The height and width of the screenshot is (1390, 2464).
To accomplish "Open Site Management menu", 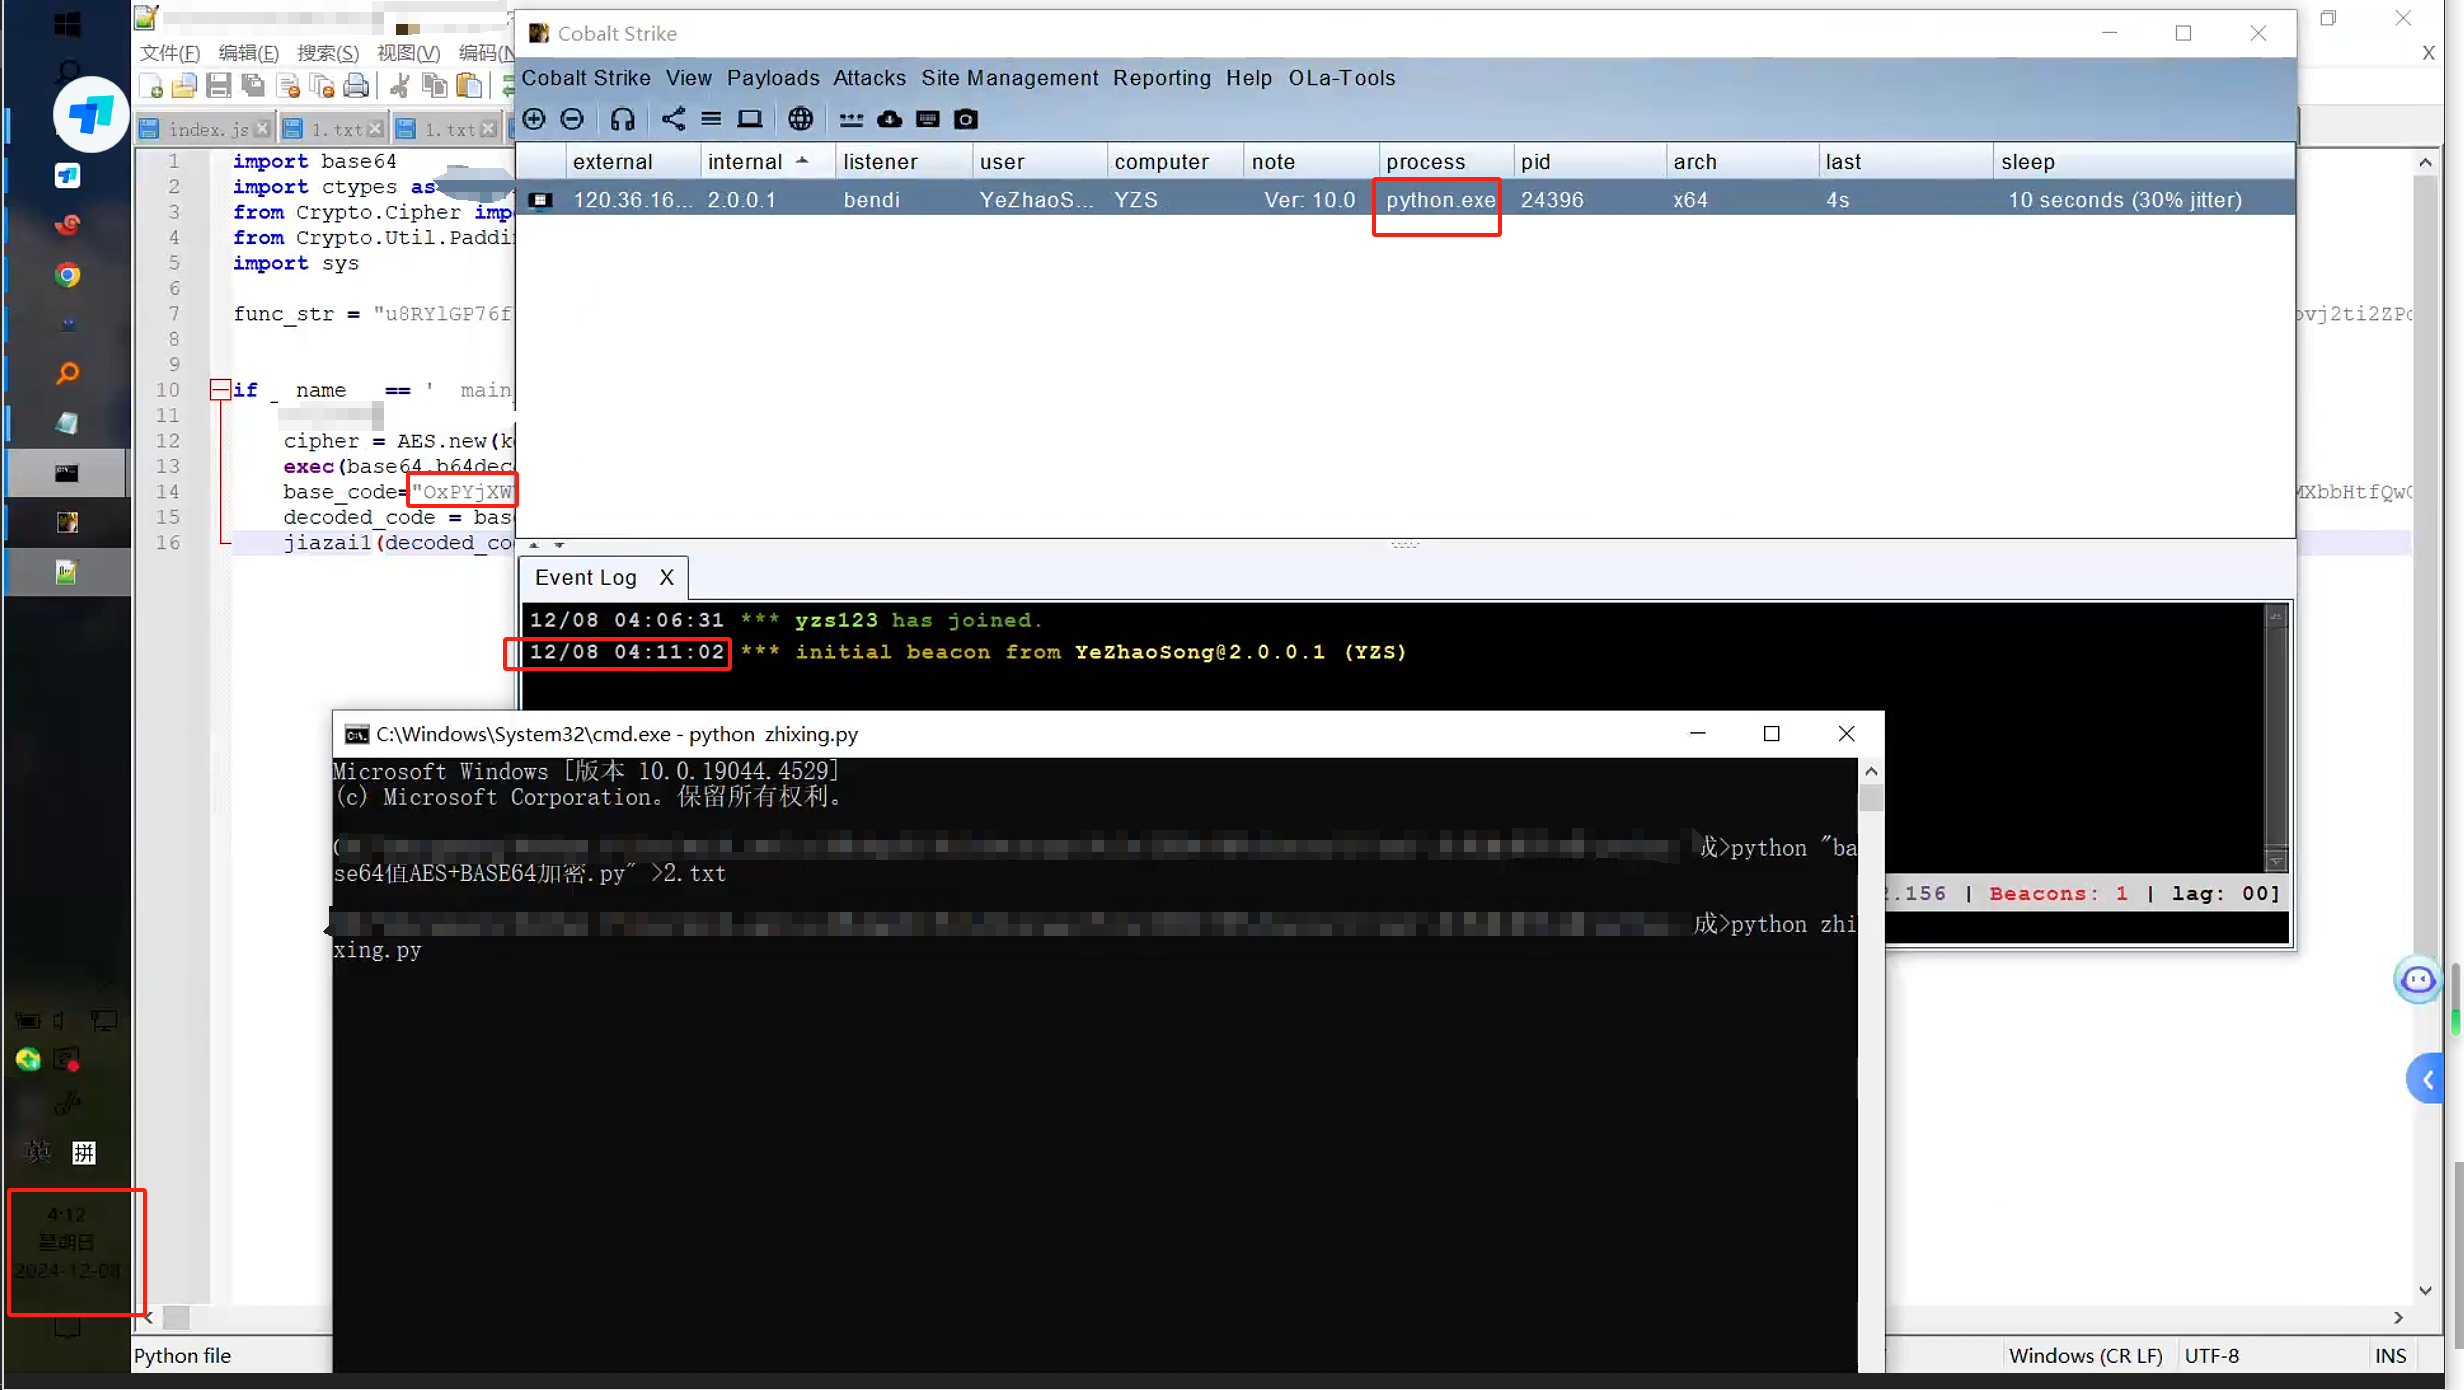I will 1010,78.
